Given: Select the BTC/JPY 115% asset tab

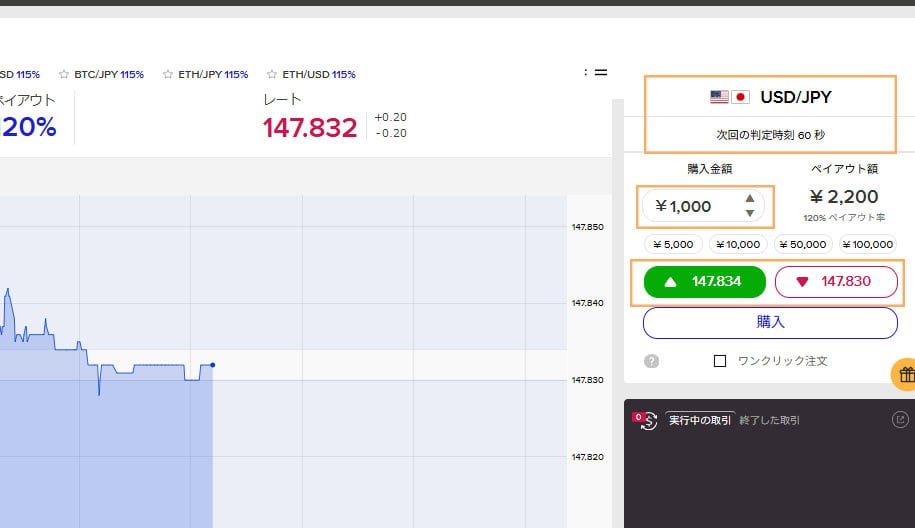Looking at the screenshot, I should pyautogui.click(x=109, y=74).
